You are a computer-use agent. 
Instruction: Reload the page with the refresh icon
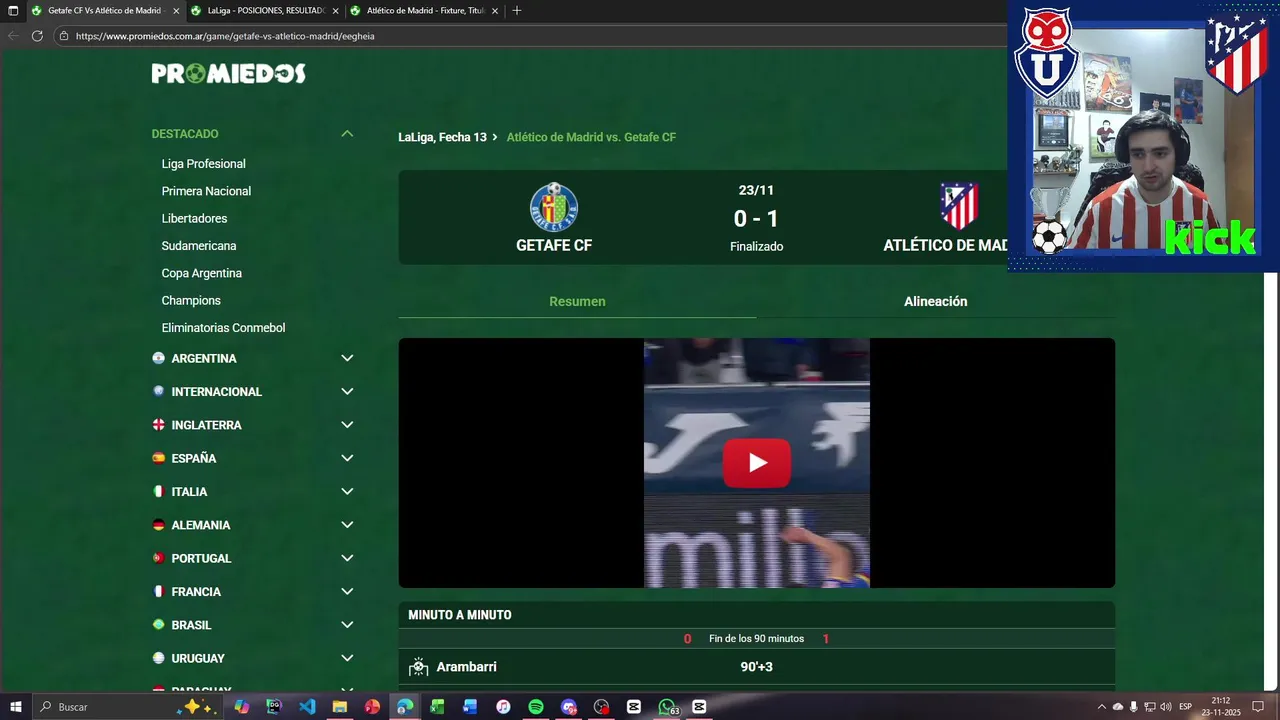tap(37, 36)
